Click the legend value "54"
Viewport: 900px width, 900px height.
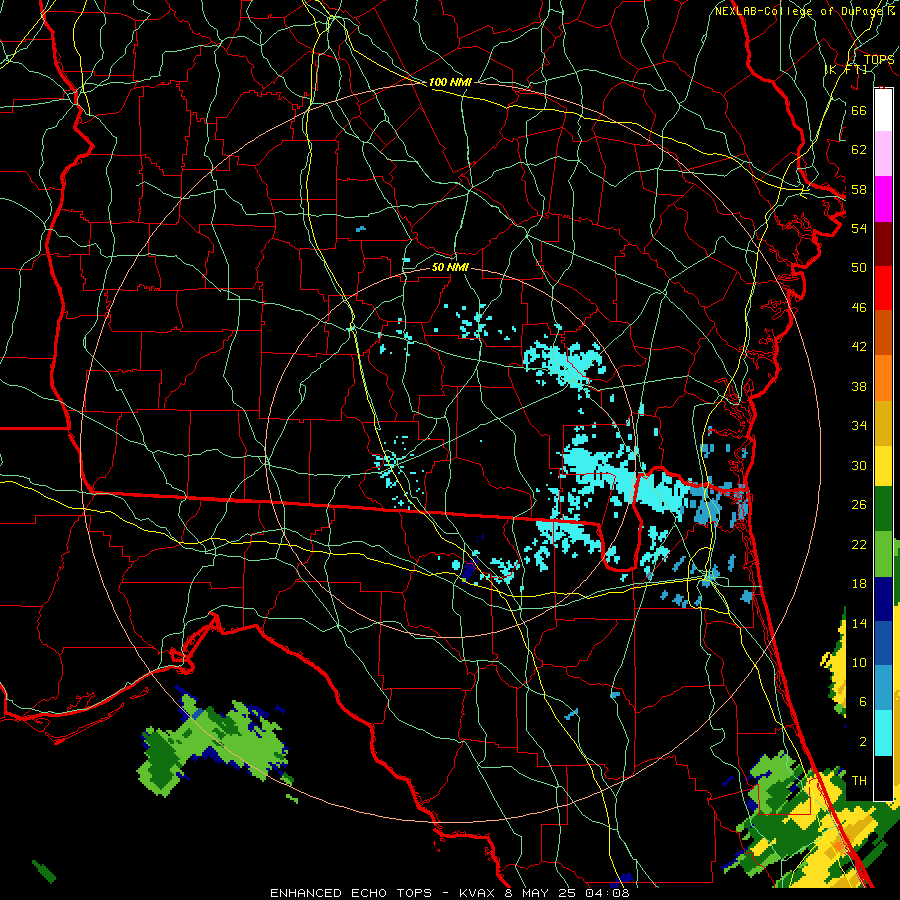point(859,228)
